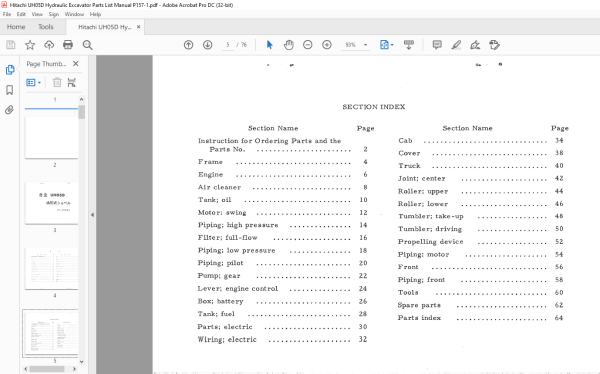Image resolution: width=600 pixels, height=374 pixels.
Task: Click the 'Cab' index entry
Action: coord(405,140)
